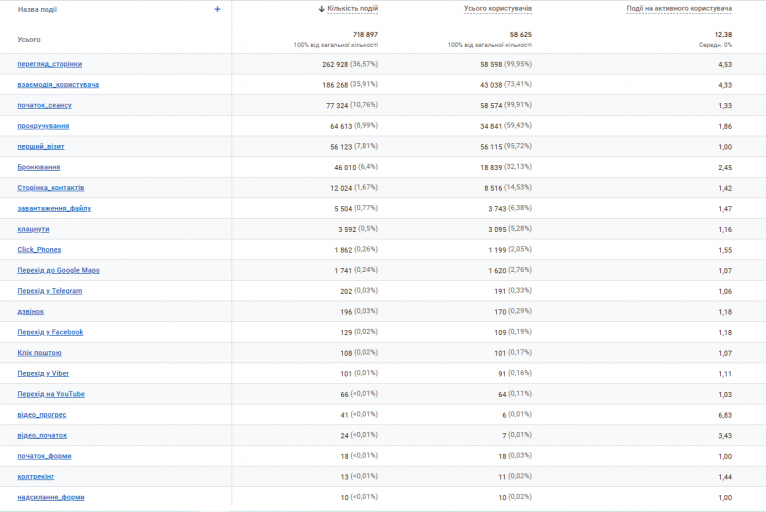Screen dimensions: 766x512
Task: Sort by the Усього користувачів column header
Action: (x=498, y=9)
